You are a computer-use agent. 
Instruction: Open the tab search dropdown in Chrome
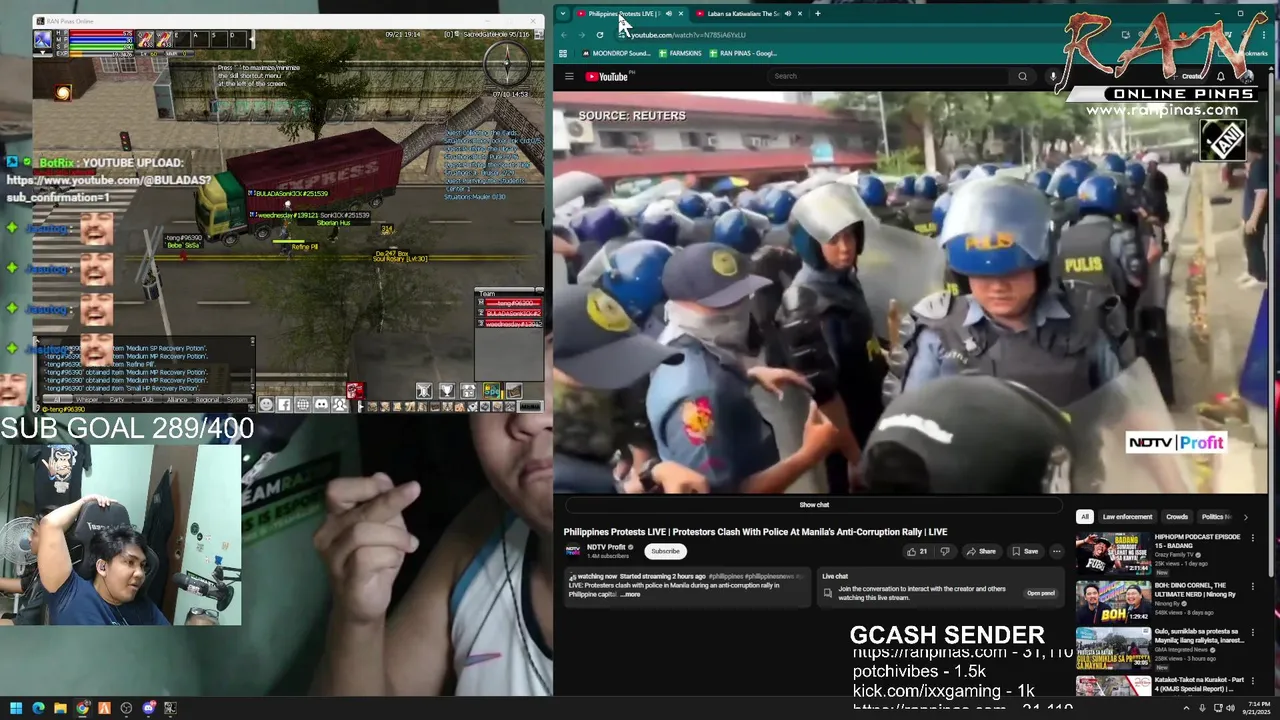[x=563, y=14]
